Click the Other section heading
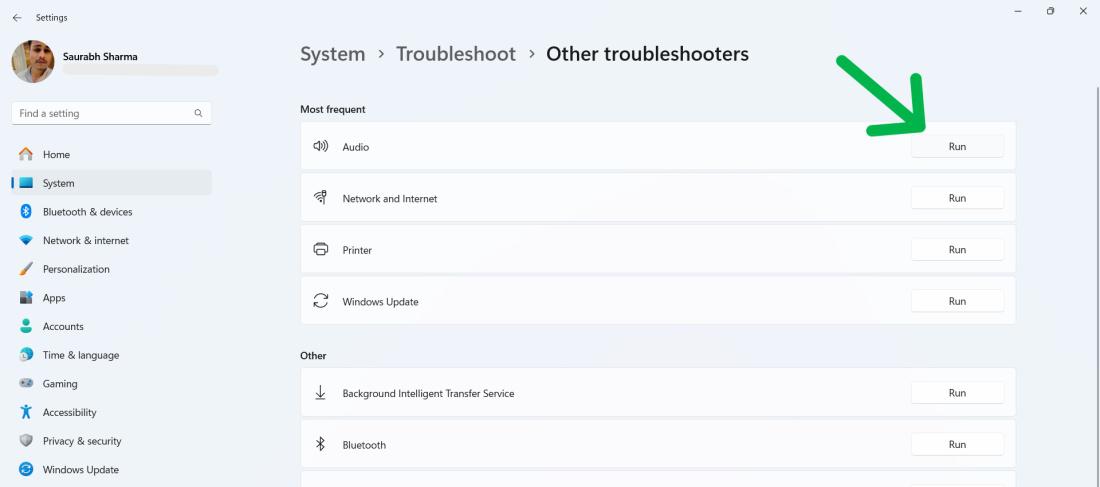Image resolution: width=1100 pixels, height=487 pixels. click(x=313, y=356)
